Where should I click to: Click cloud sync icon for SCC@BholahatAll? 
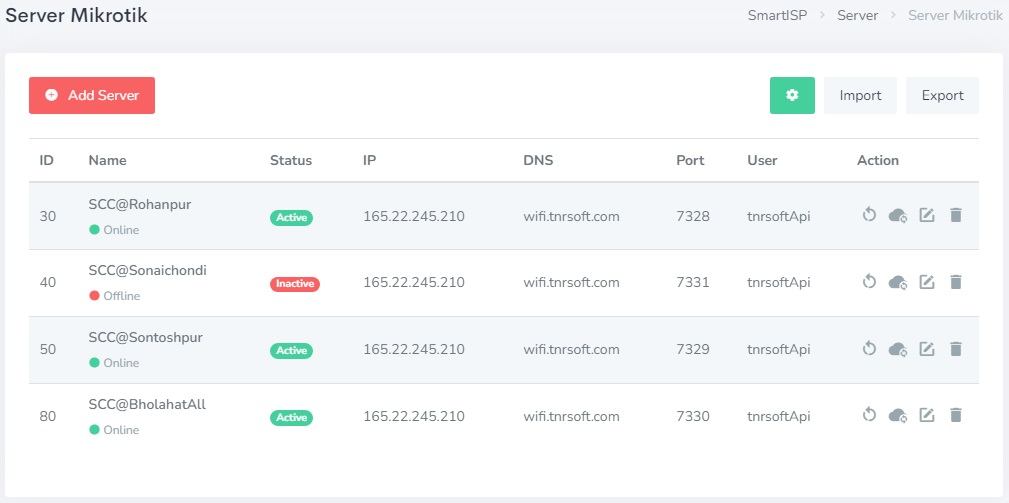point(898,415)
